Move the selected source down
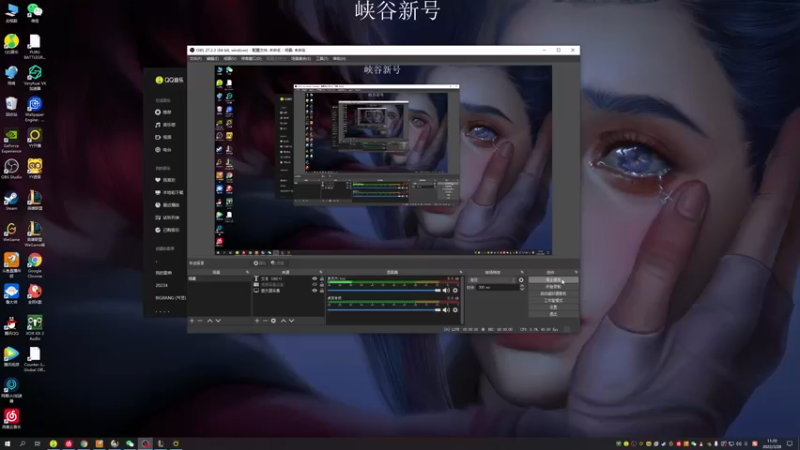The height and width of the screenshot is (450, 800). tap(291, 321)
